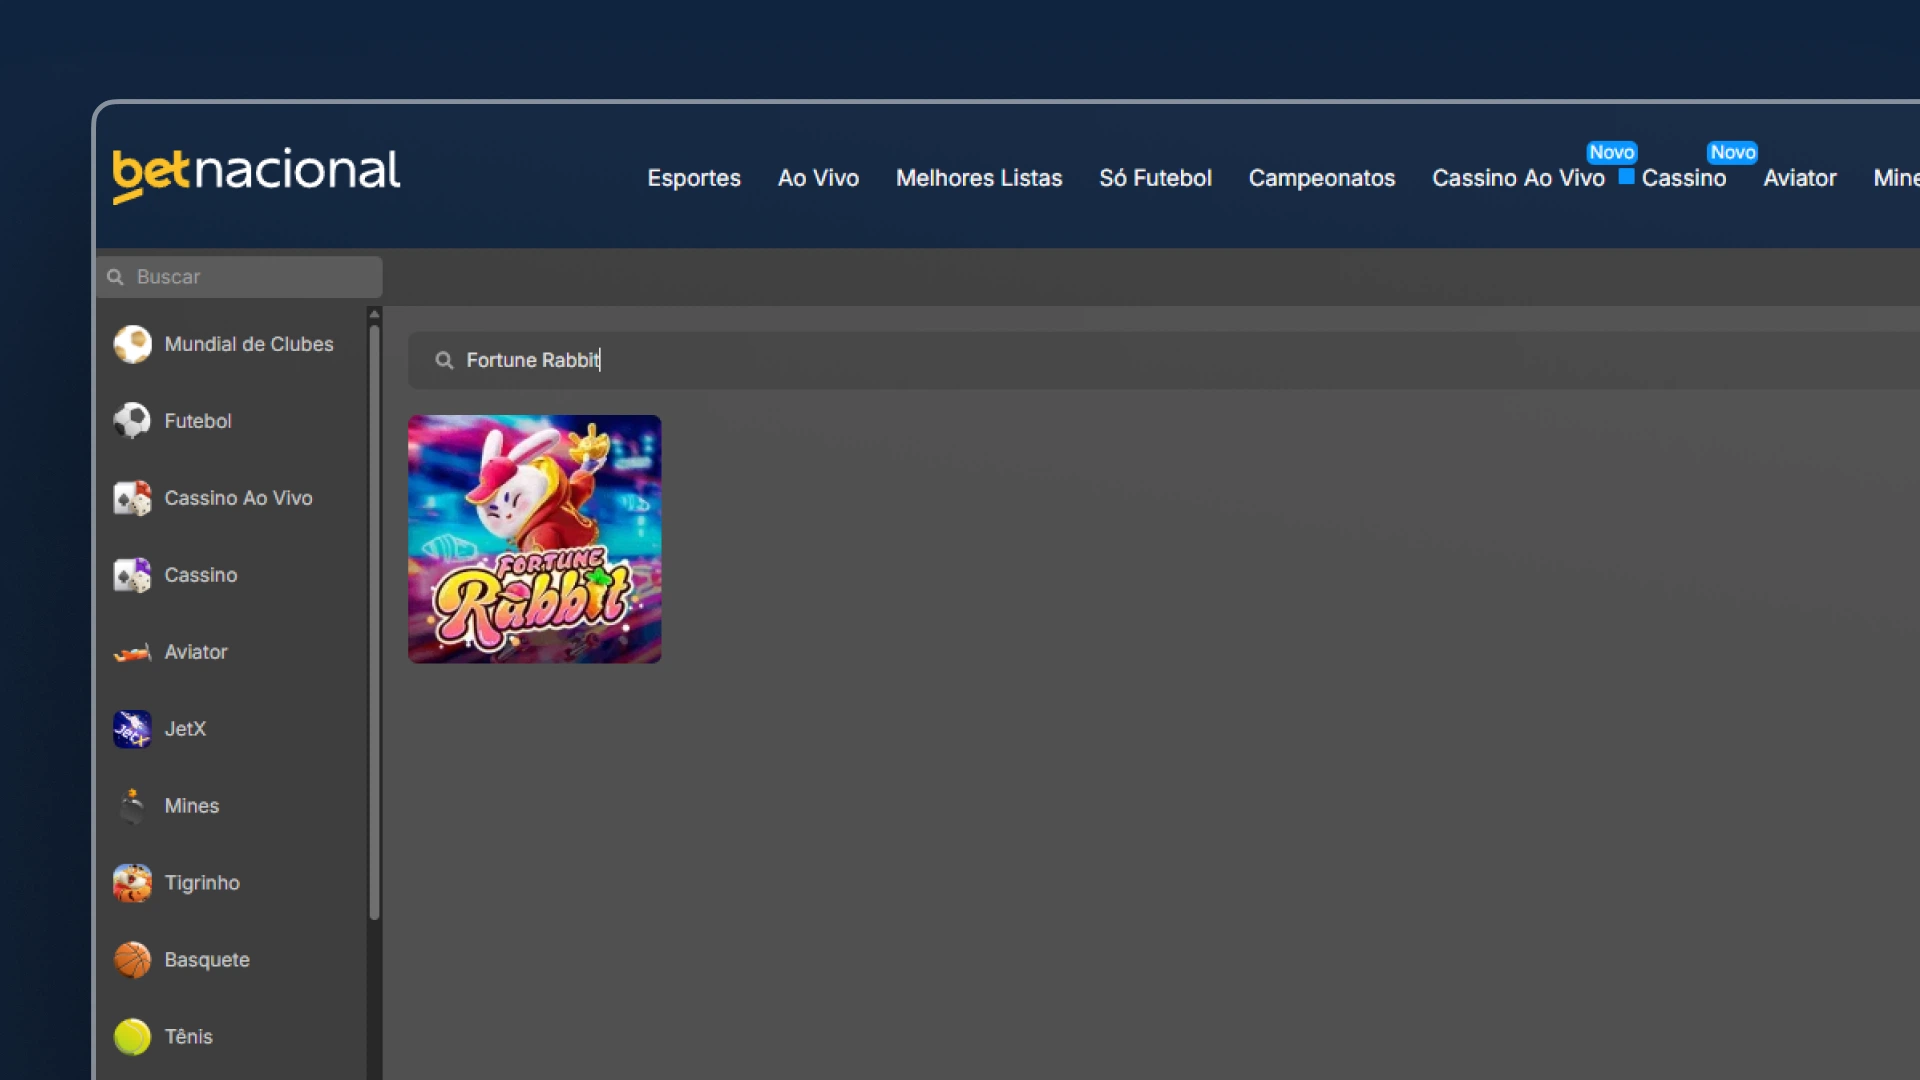Image resolution: width=1920 pixels, height=1080 pixels.
Task: Click the Mundial de Clubes ball icon
Action: pyautogui.click(x=132, y=344)
